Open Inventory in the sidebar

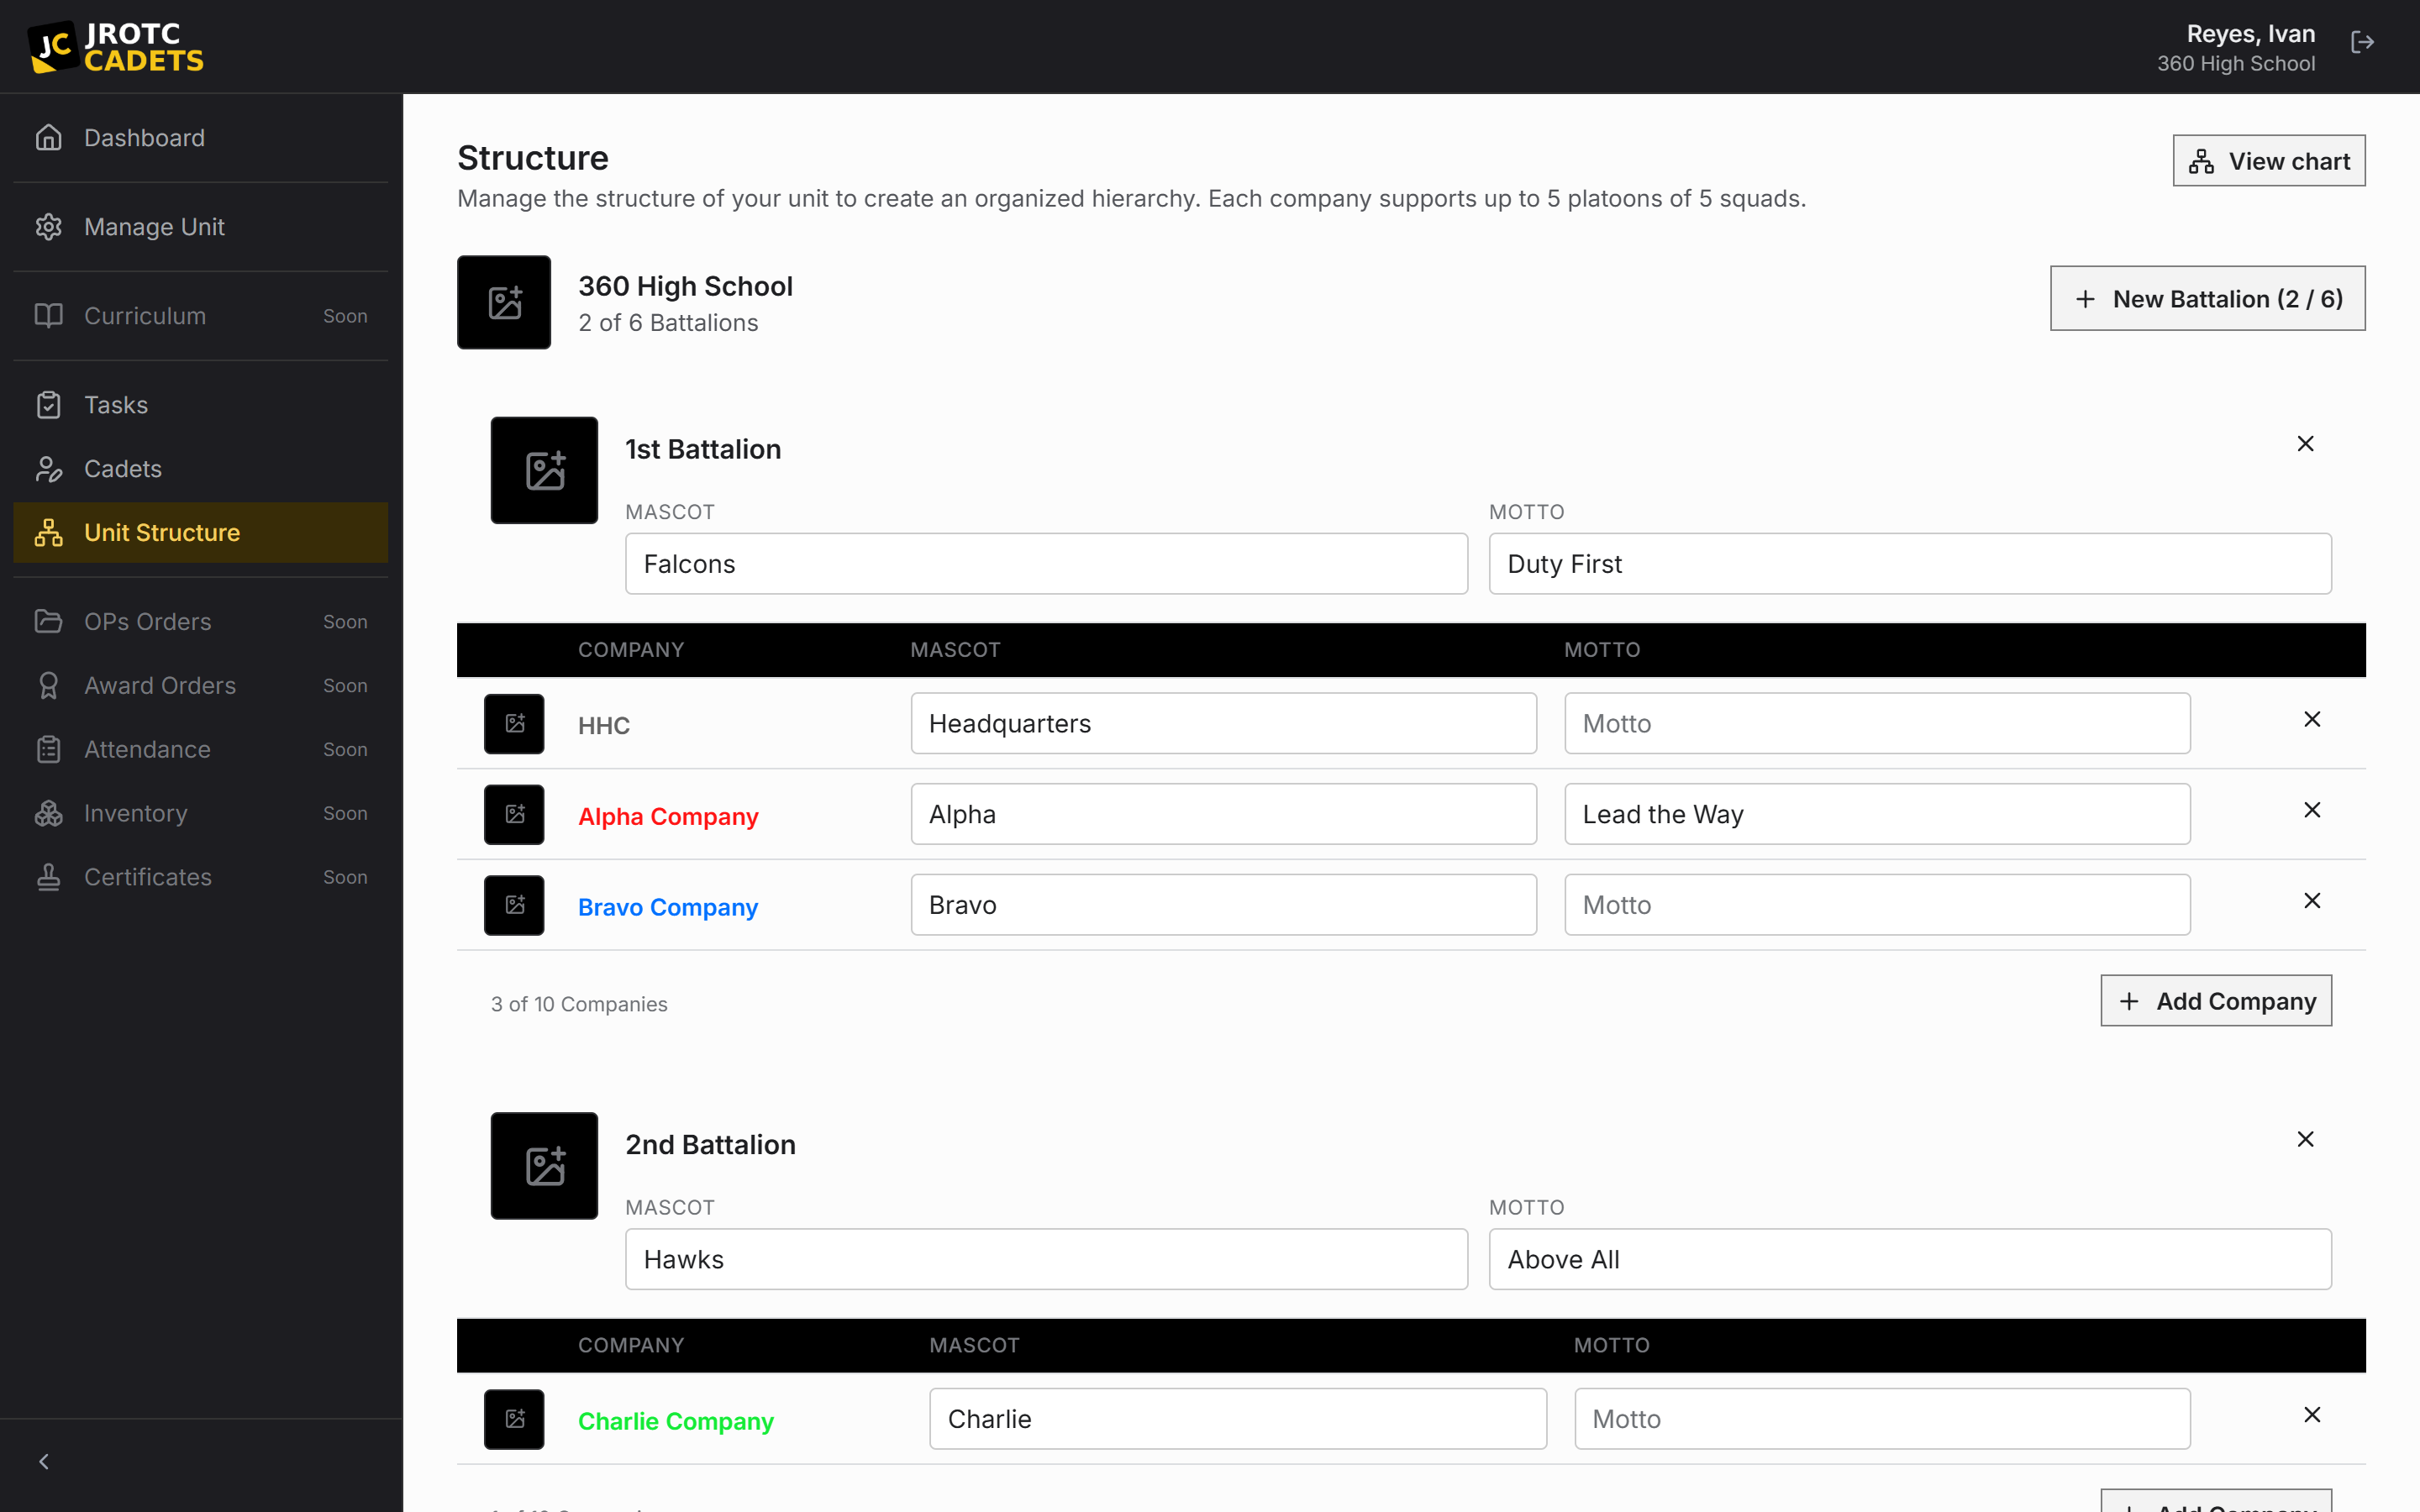200,814
